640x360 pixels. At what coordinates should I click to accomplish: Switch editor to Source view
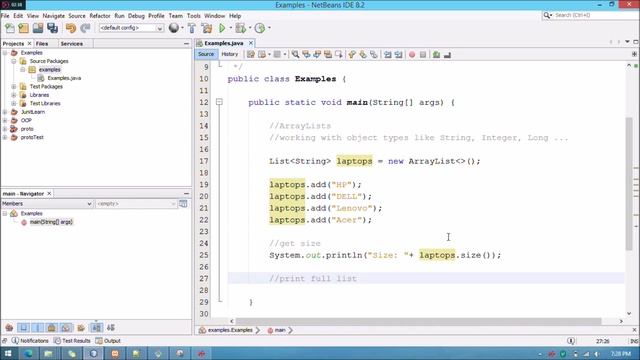click(206, 54)
